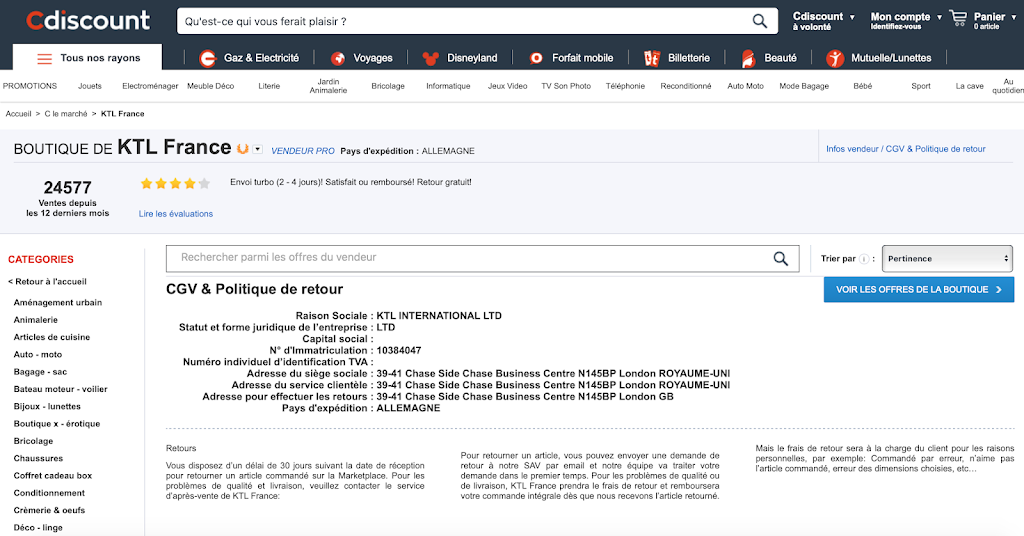This screenshot has width=1024, height=536.
Task: Open the Tous nos rayons menu
Action: tap(87, 58)
